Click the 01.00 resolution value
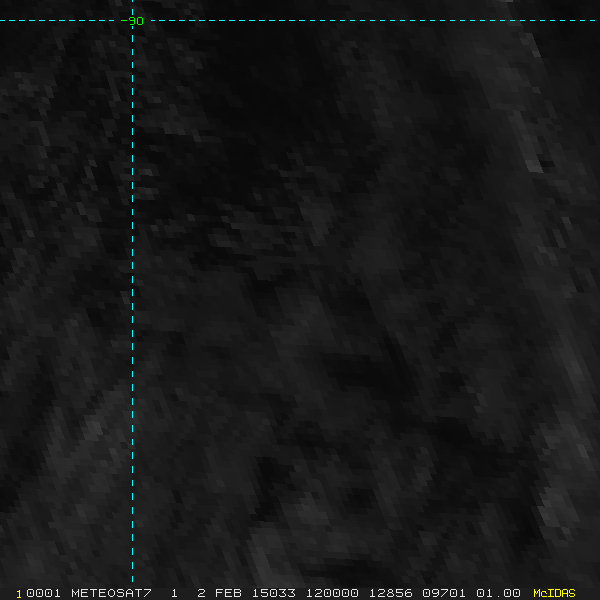 tap(498, 593)
